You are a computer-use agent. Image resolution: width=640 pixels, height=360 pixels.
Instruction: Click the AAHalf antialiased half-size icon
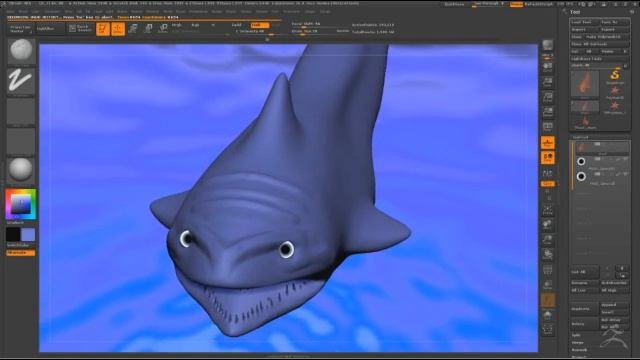coord(547,112)
